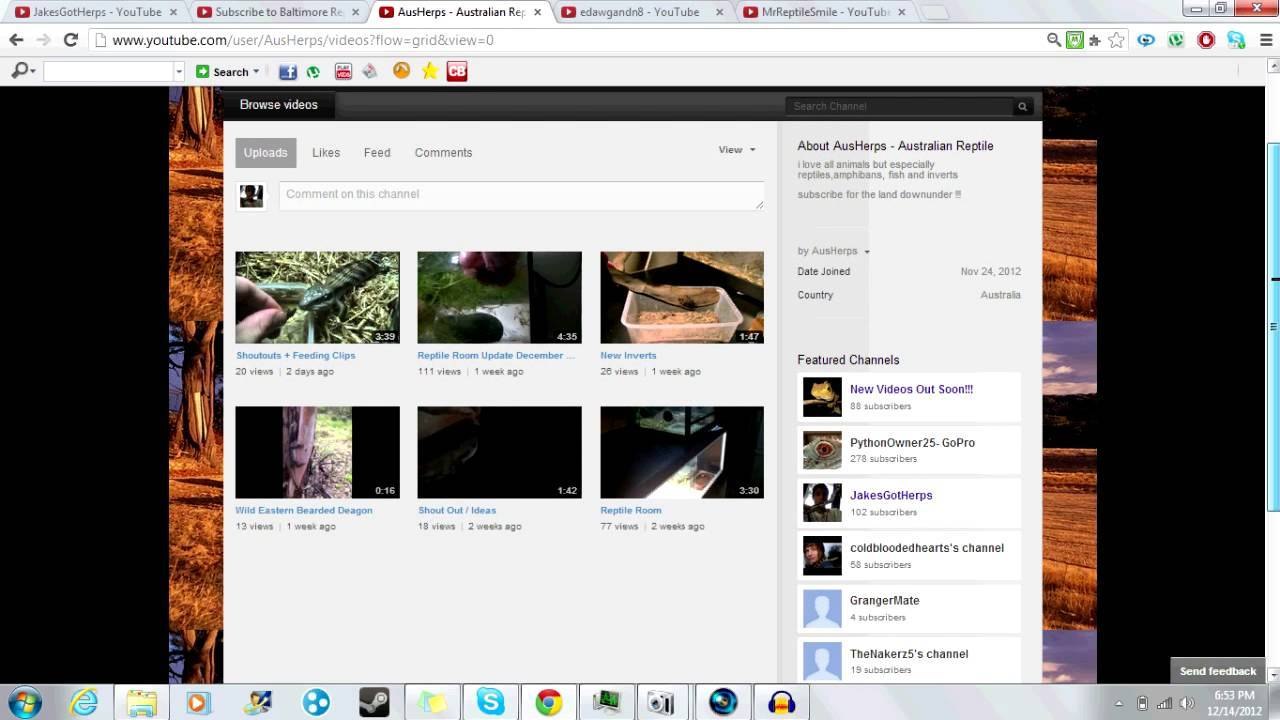Open Windows Media Player from the taskbar
This screenshot has width=1280, height=720.
pyautogui.click(x=197, y=702)
